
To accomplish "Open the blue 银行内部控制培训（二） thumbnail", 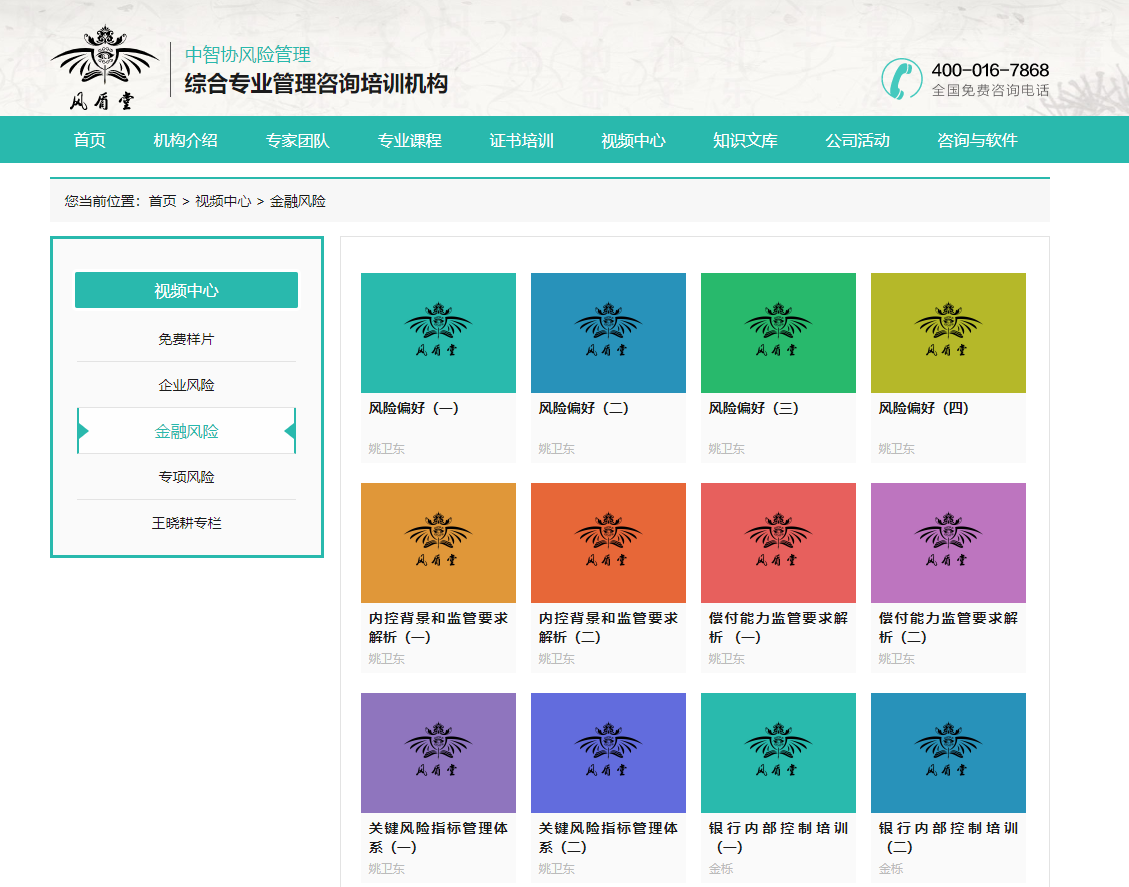I will 948,753.
